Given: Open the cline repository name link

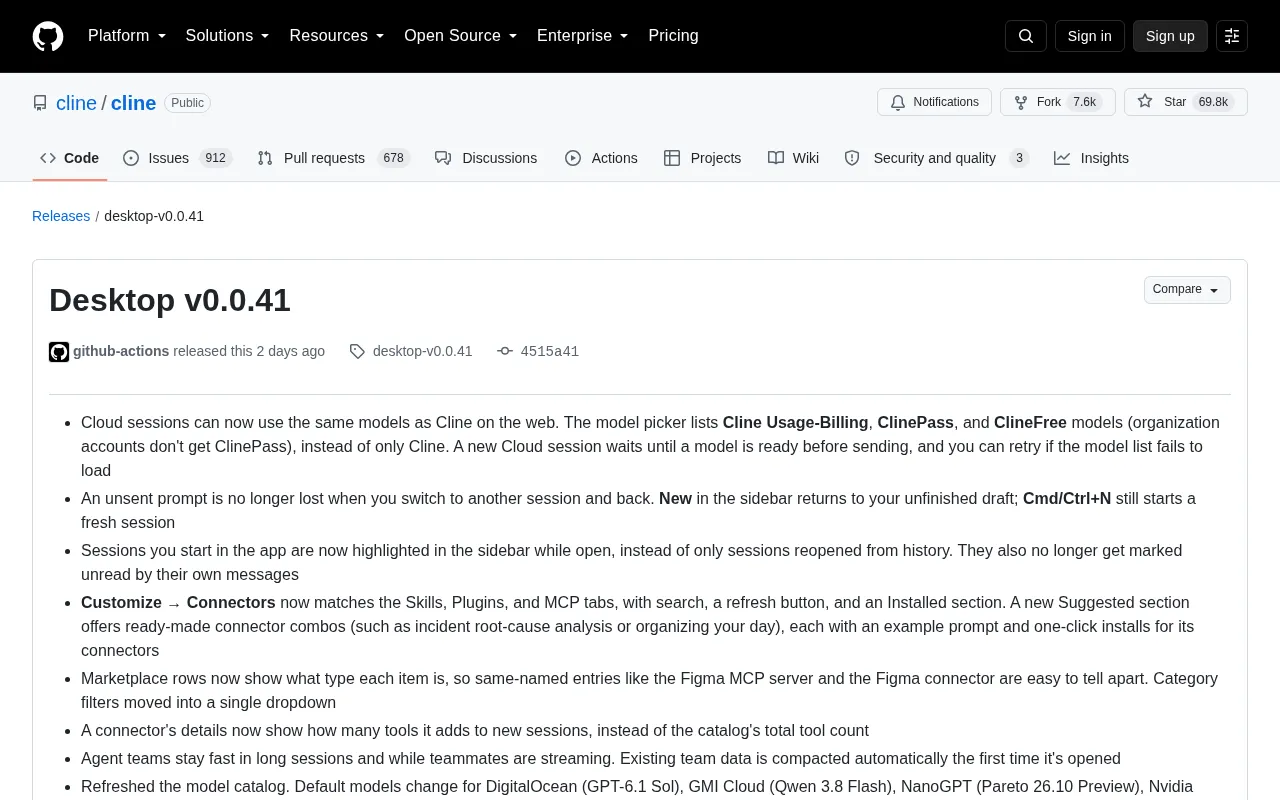Looking at the screenshot, I should pyautogui.click(x=133, y=103).
